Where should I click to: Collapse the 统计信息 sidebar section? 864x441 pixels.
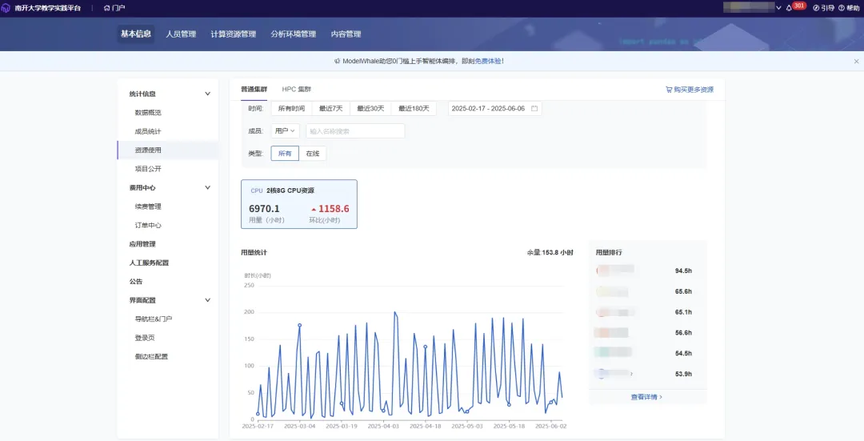tap(208, 94)
